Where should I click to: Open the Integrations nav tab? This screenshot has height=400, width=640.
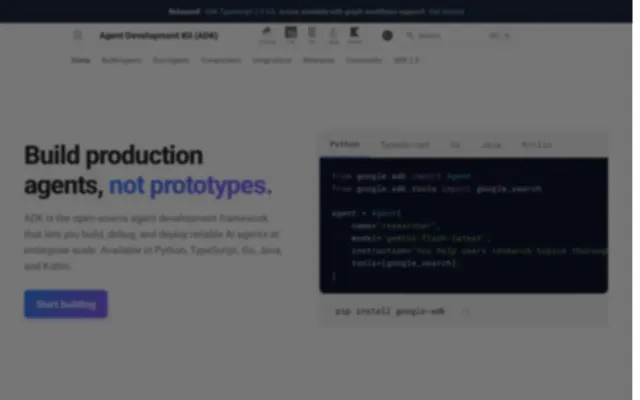(x=272, y=60)
